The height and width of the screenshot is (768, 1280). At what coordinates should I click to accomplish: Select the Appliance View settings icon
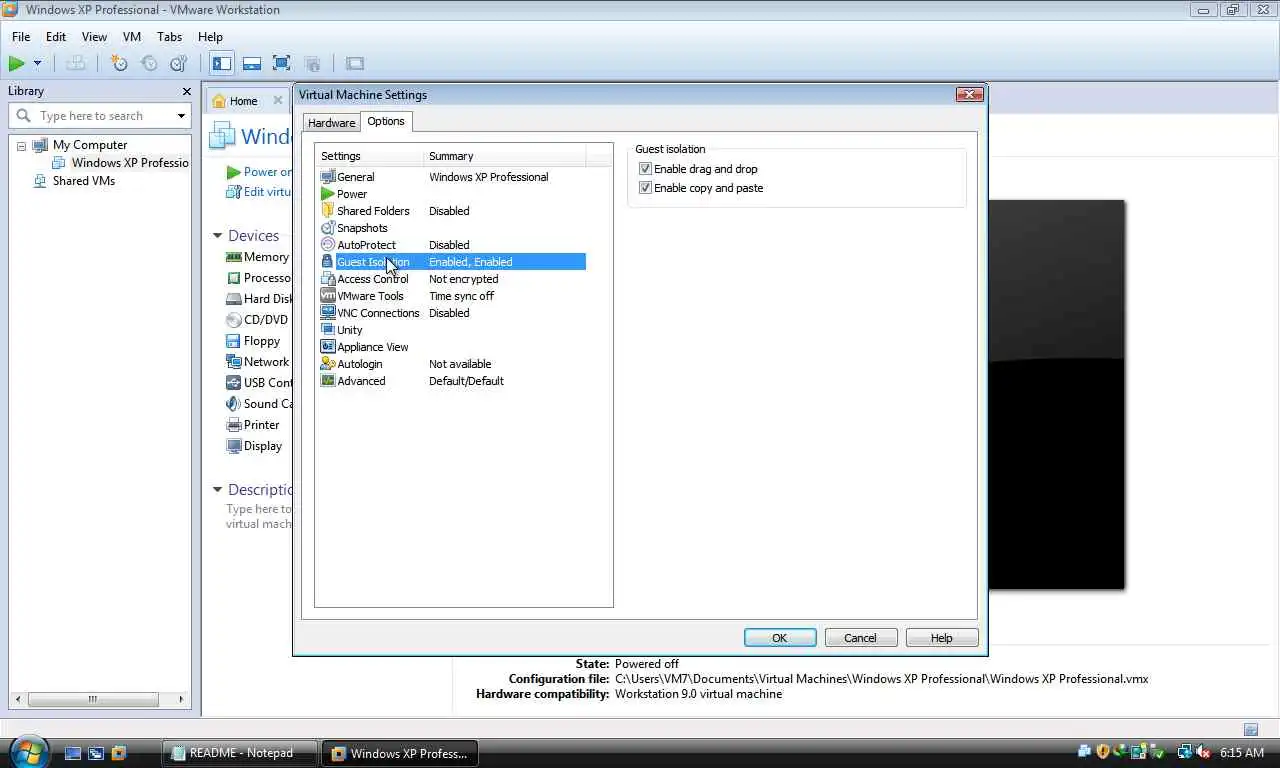pyautogui.click(x=328, y=347)
